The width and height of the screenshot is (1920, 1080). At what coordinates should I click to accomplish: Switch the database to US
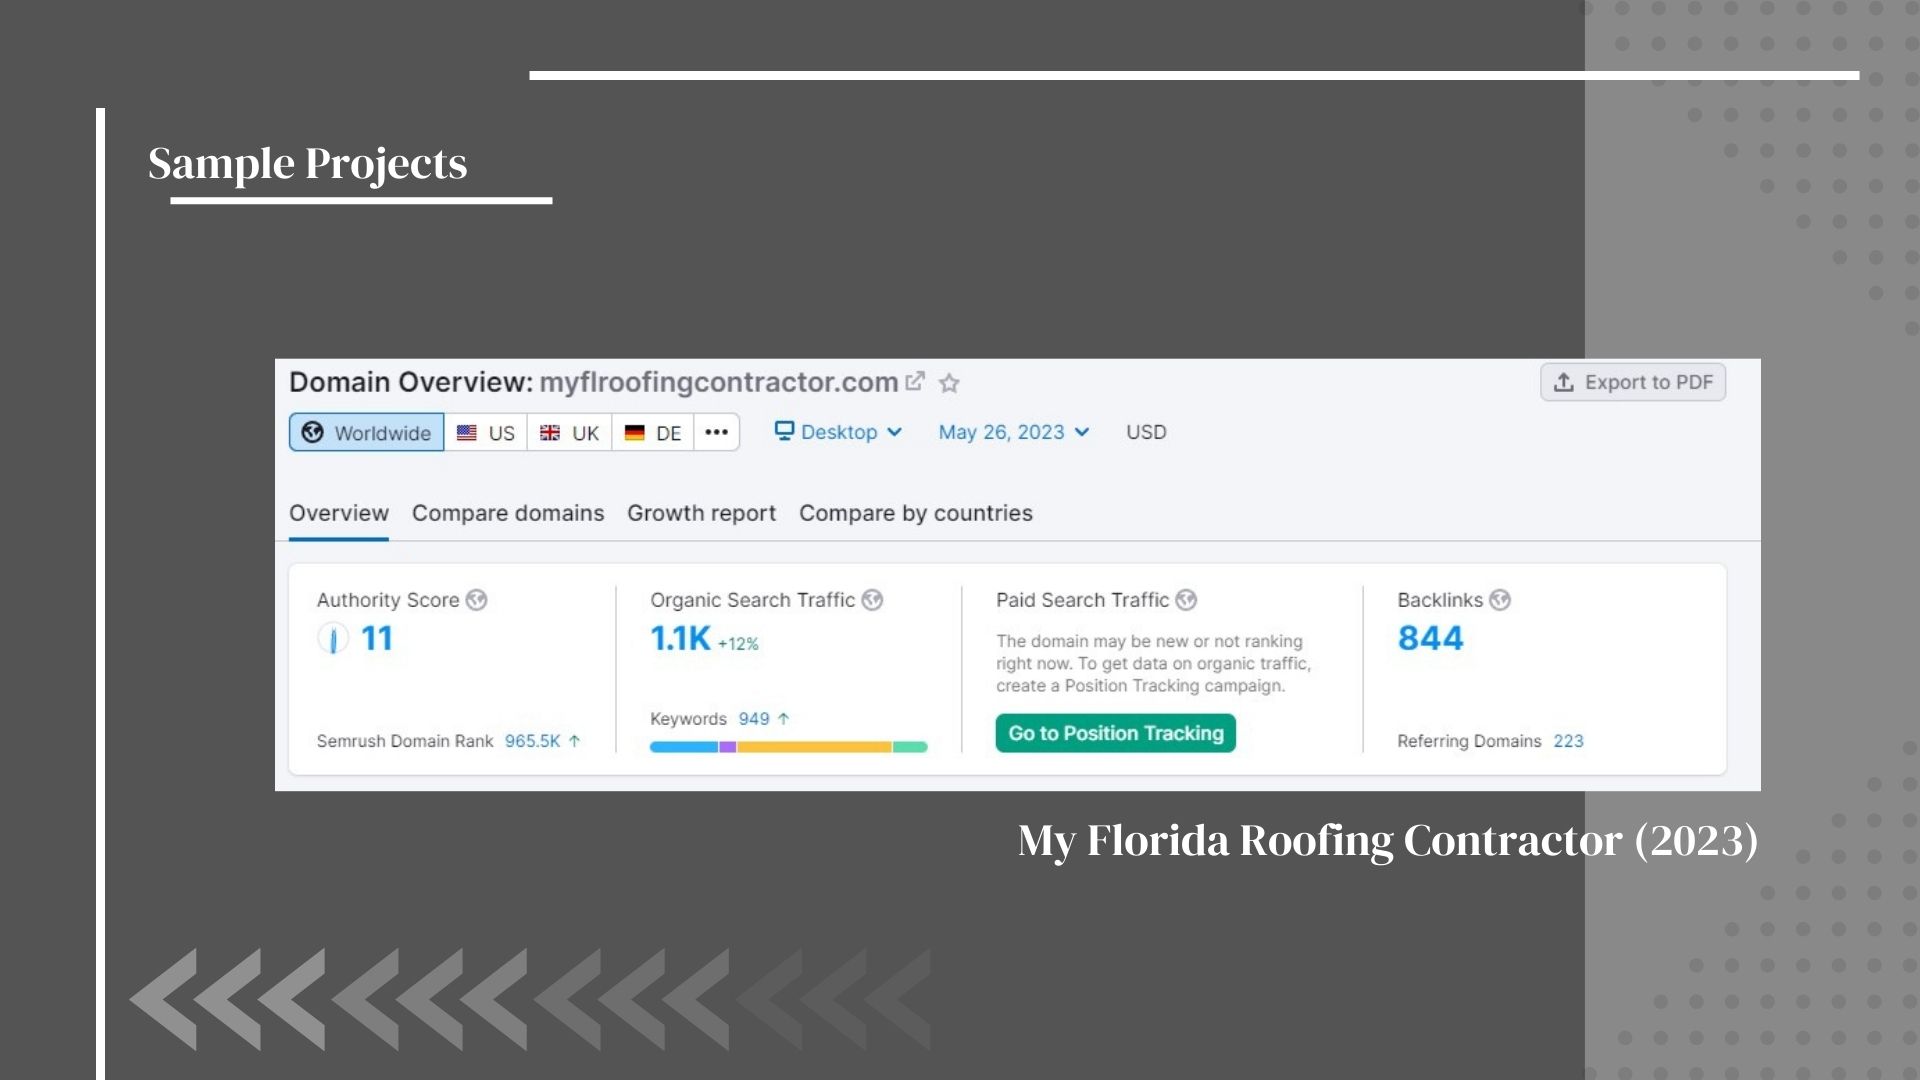[x=486, y=432]
